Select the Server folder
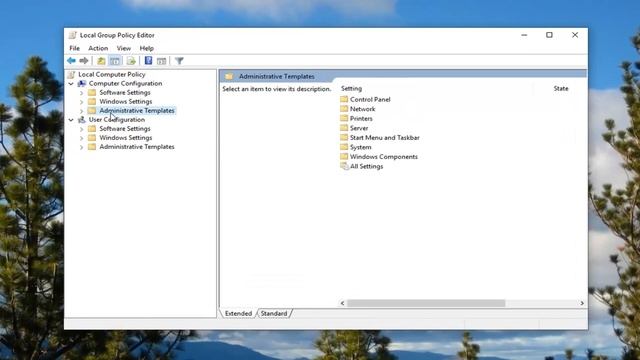The width and height of the screenshot is (640, 360). 359,128
